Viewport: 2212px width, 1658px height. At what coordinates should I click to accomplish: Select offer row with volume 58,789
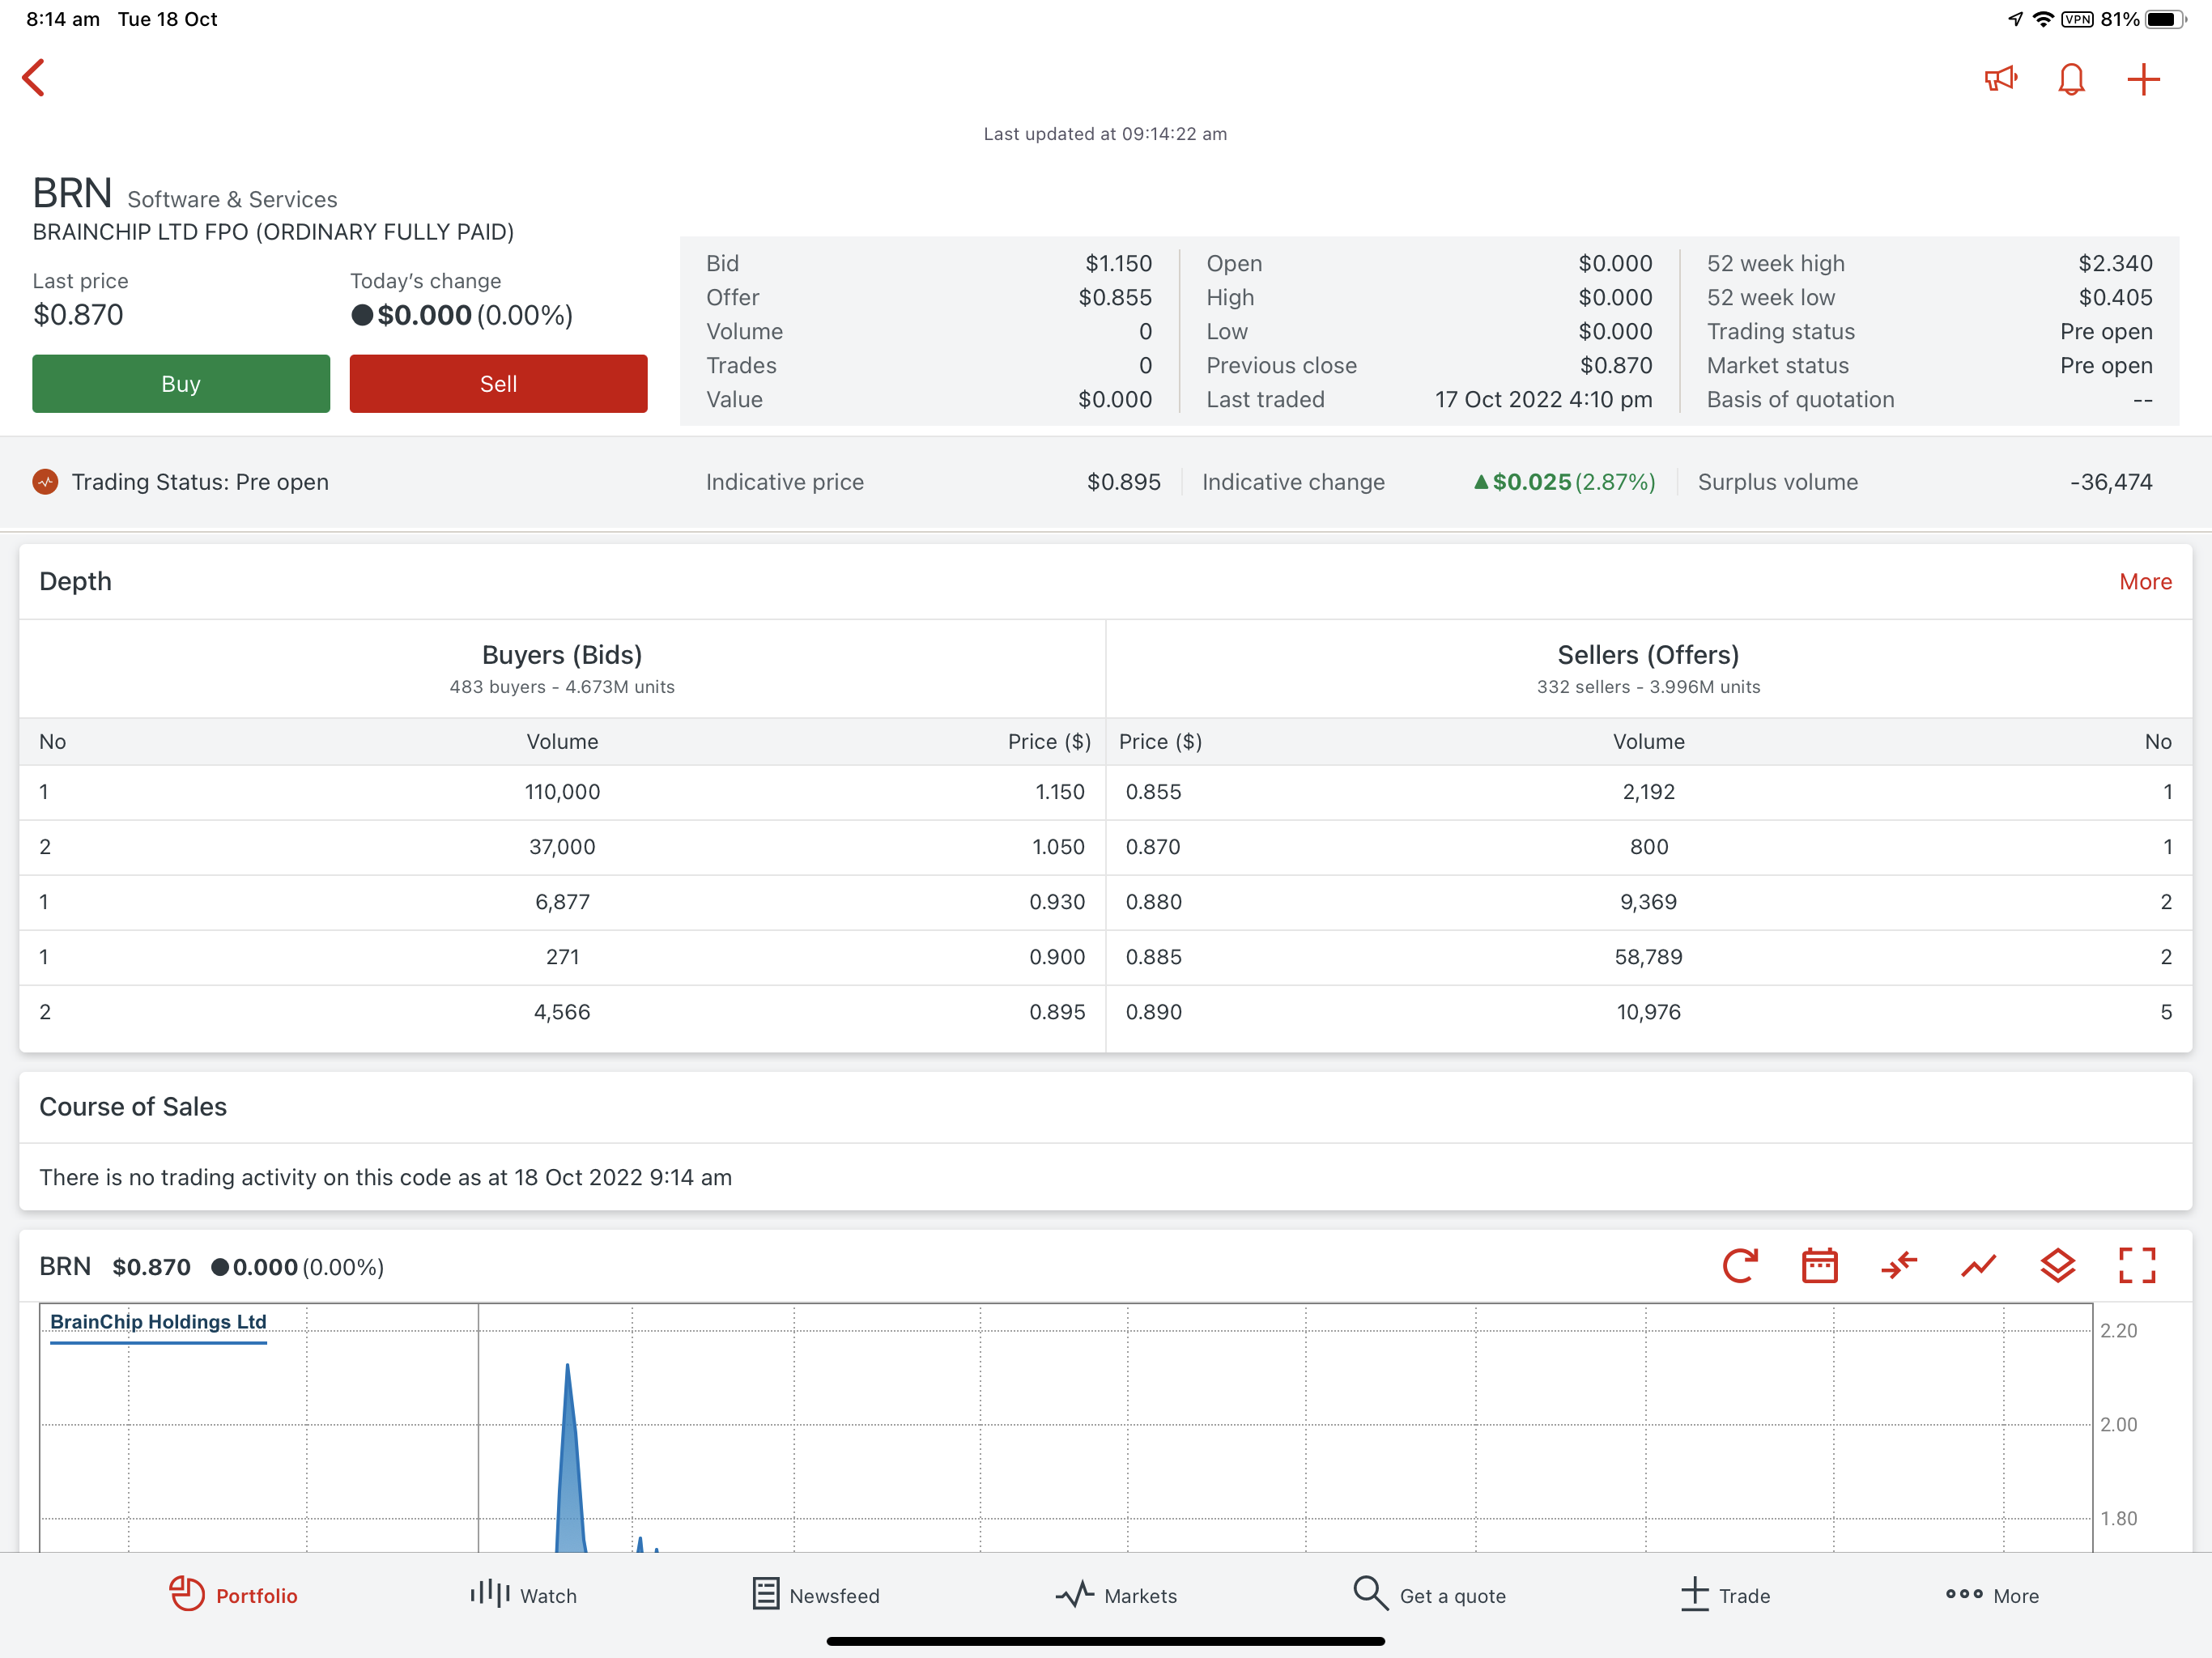pos(1649,957)
